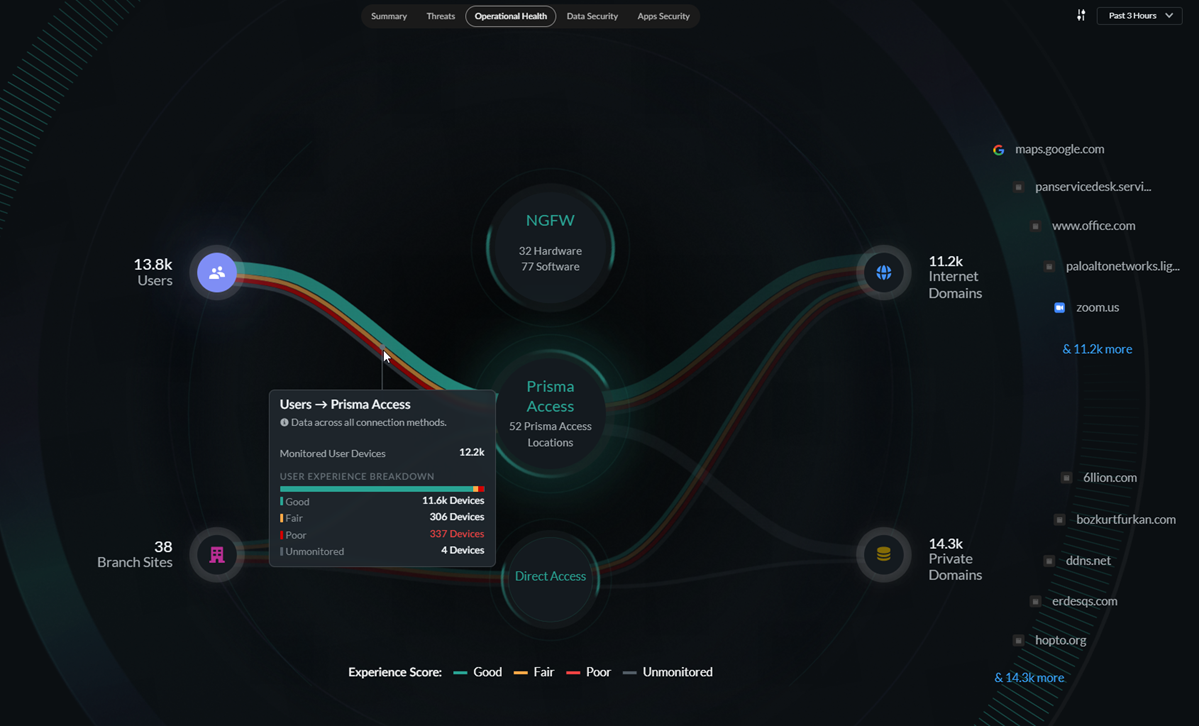Click the Good legend color swatch
The height and width of the screenshot is (726, 1199).
[x=460, y=672]
